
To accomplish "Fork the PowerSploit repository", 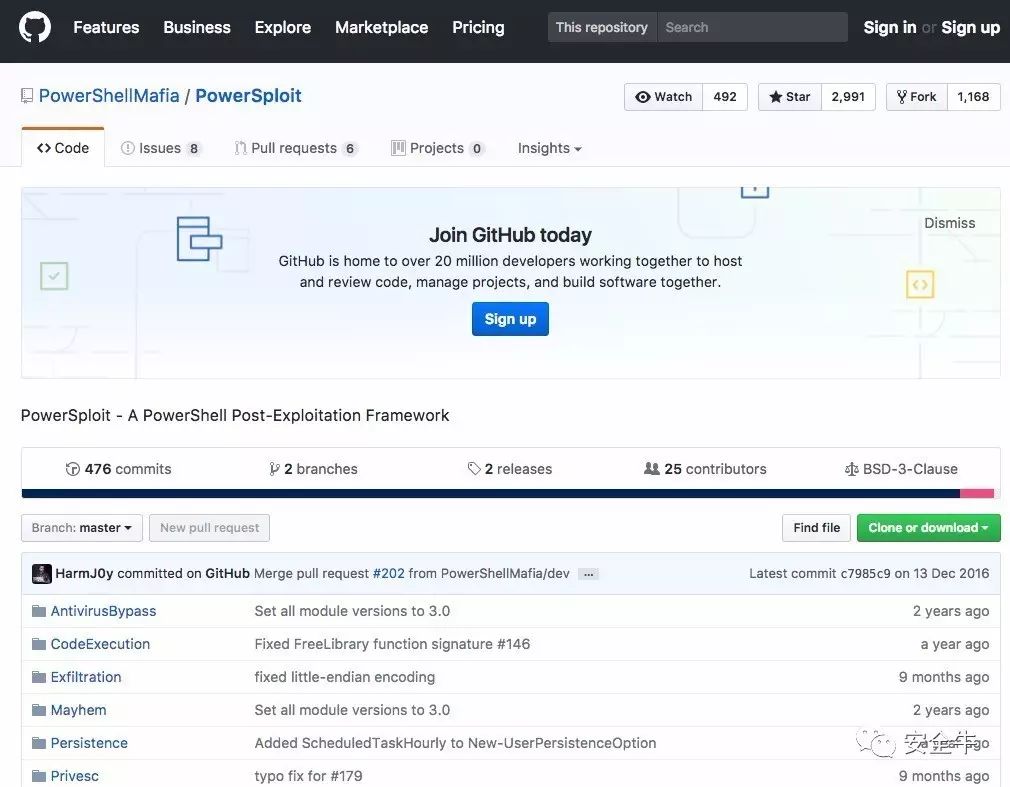I will pyautogui.click(x=917, y=97).
